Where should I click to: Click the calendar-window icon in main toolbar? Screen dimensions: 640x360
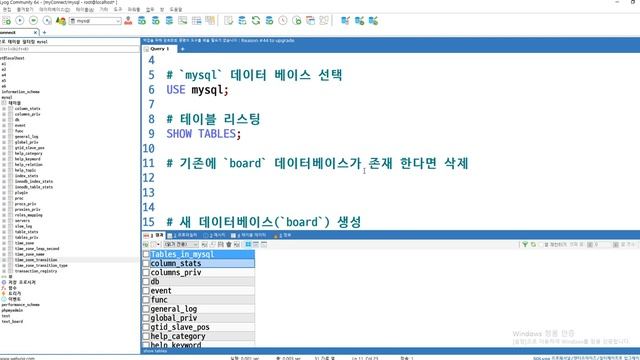point(311,20)
